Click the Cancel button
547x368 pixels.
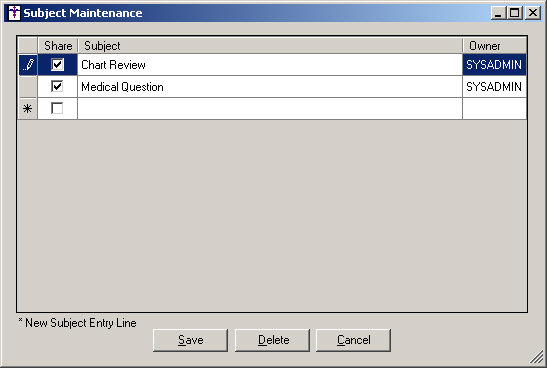click(353, 340)
